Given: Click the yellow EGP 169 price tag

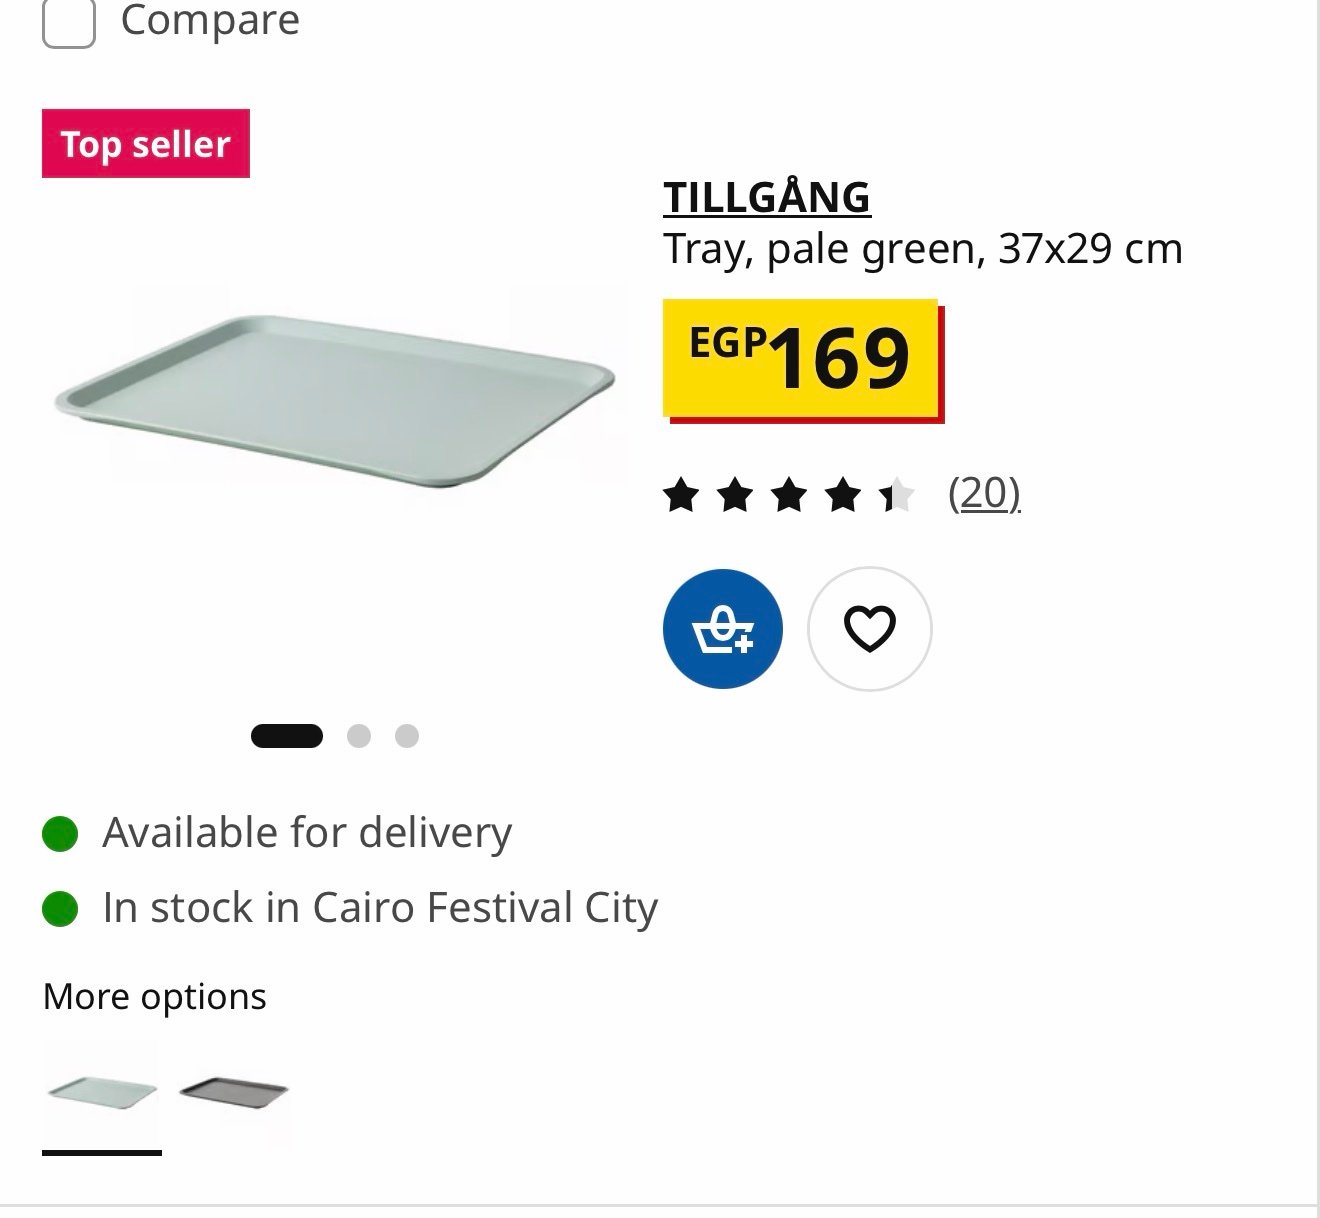Looking at the screenshot, I should click(x=801, y=358).
